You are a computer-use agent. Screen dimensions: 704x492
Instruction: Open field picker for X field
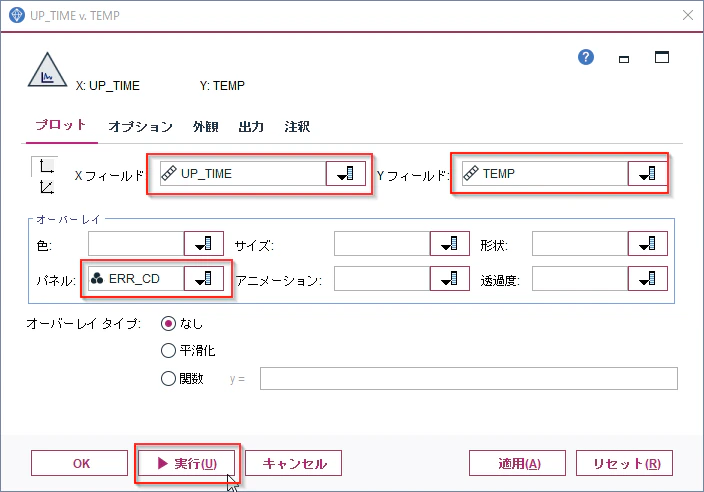(x=345, y=174)
